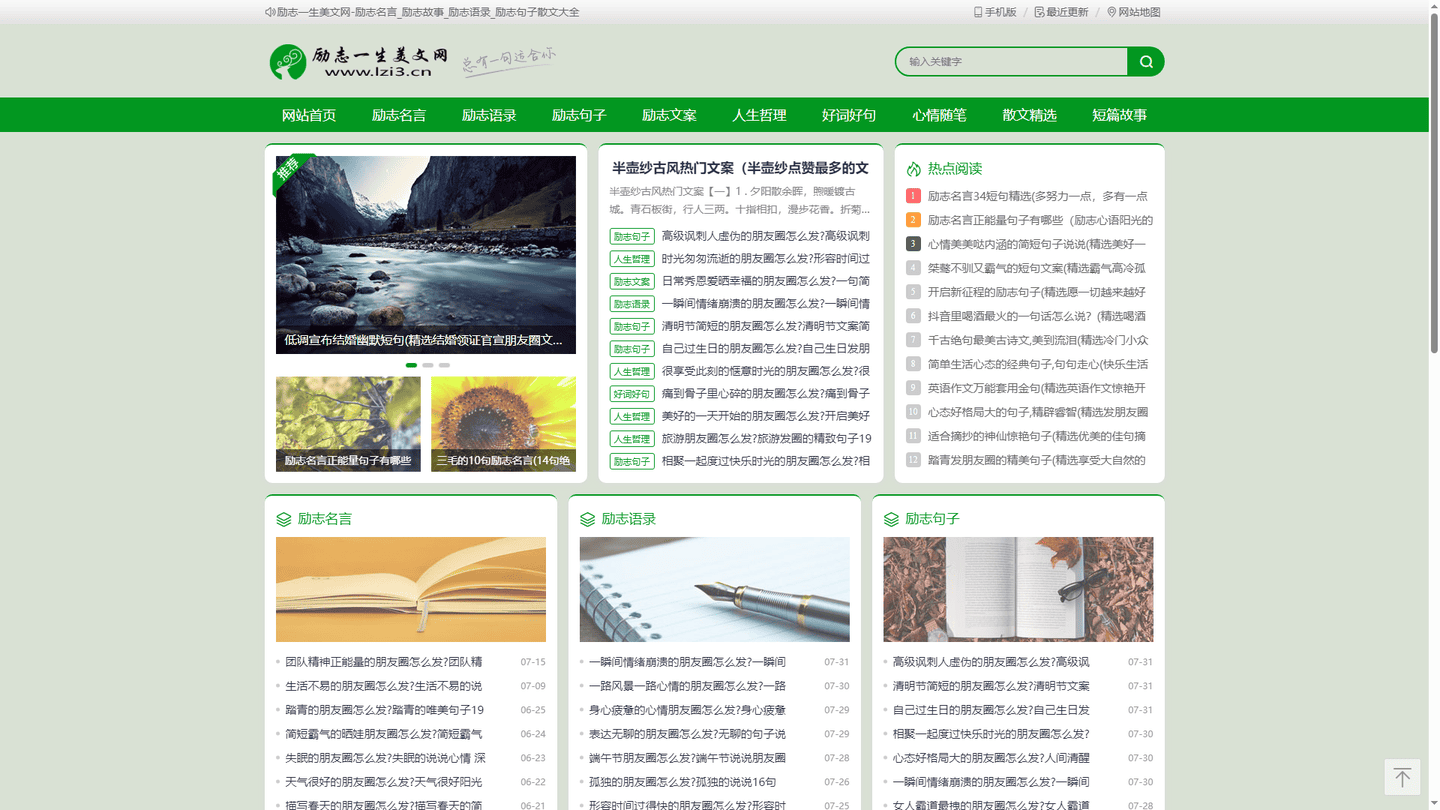1440x810 pixels.
Task: Open 团队精神正能量的朋友圈怎么发 article
Action: pos(384,662)
